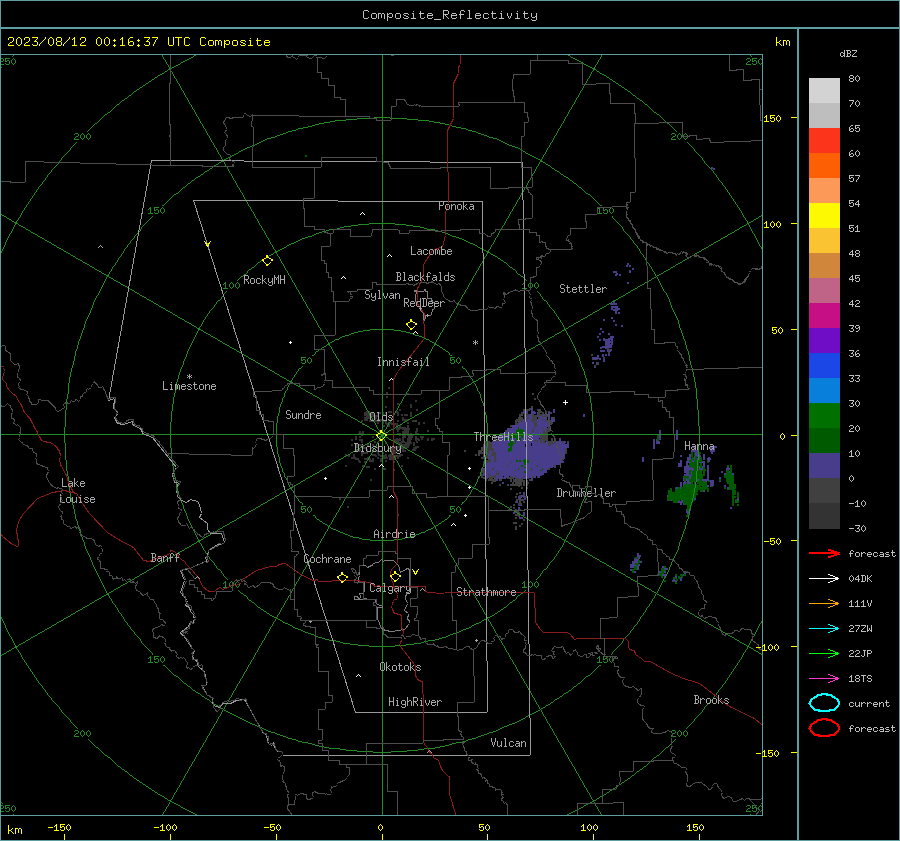900x841 pixels.
Task: Pick the purple 36-39 dBZ swatch
Action: coord(824,340)
